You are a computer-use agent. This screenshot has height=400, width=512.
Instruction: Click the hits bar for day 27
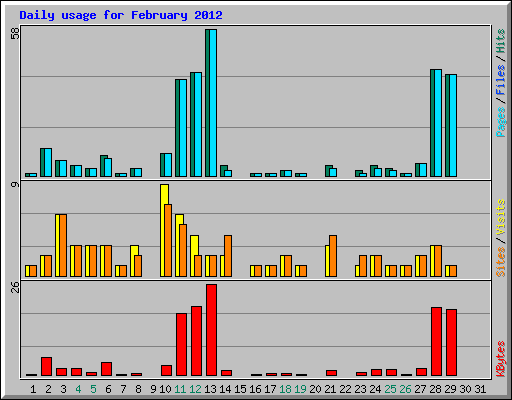click(418, 170)
